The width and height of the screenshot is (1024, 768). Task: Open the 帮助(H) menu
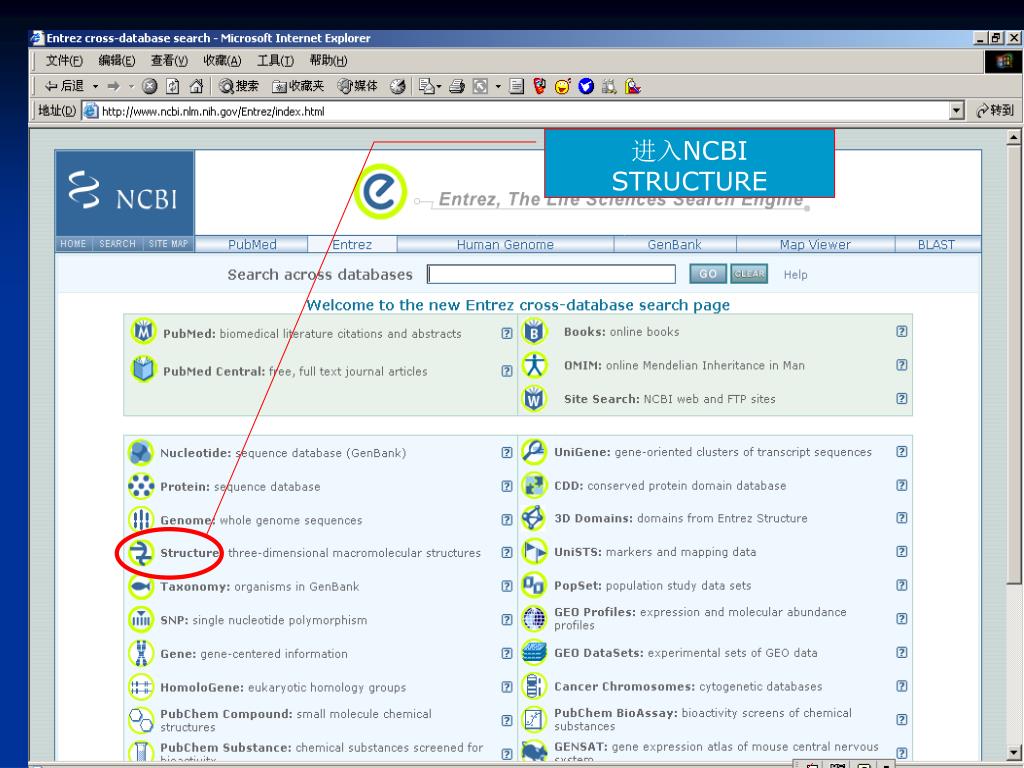[328, 61]
